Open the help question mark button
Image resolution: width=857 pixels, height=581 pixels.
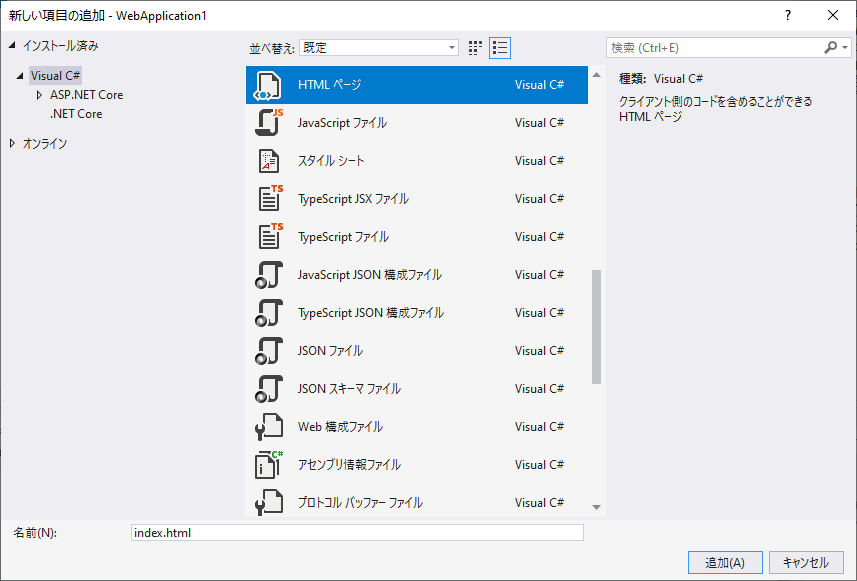click(x=788, y=15)
